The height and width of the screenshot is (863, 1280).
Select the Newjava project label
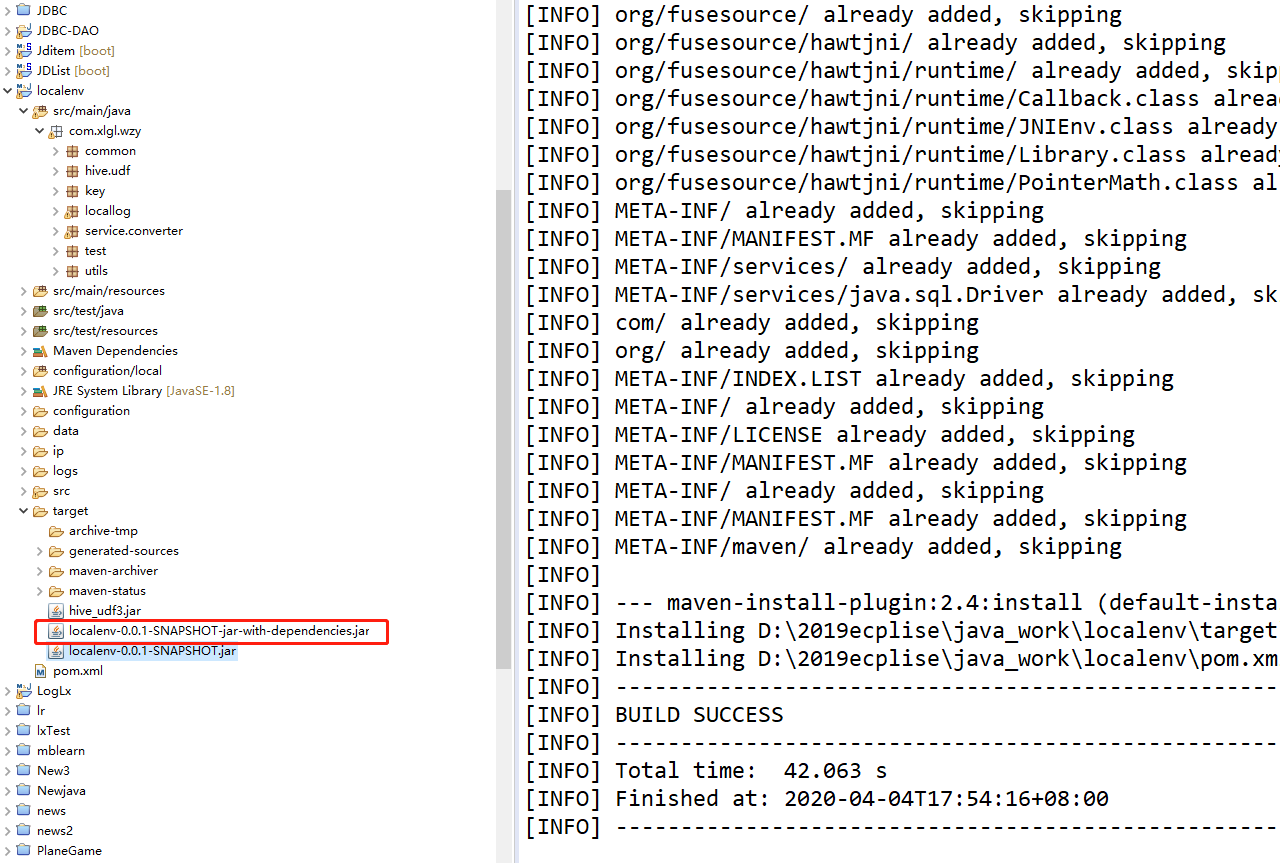tap(61, 790)
